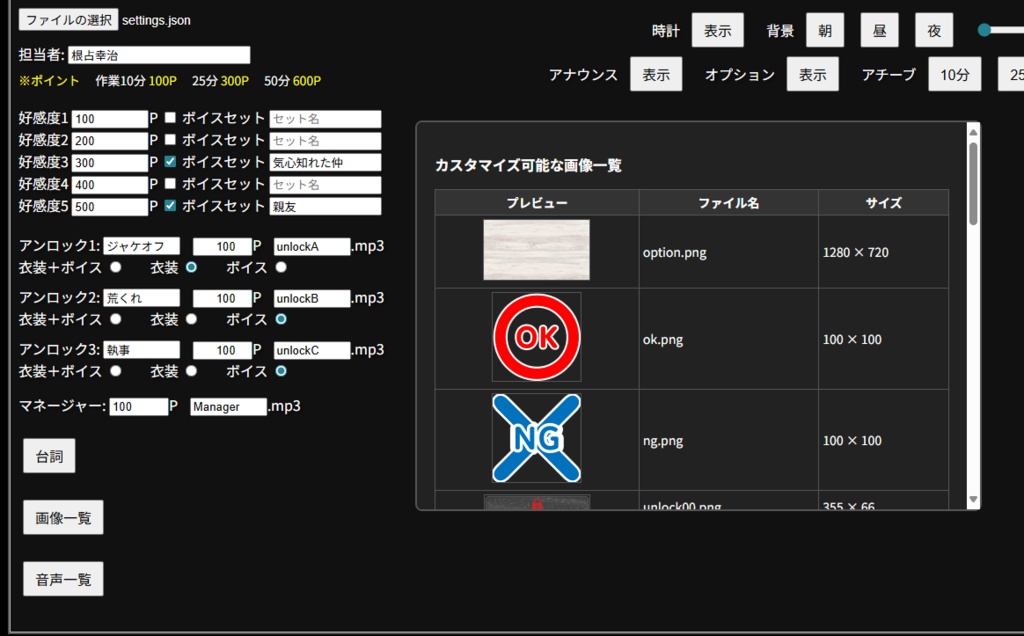Edit the unlockC mp3 filename field
This screenshot has height=636, width=1024.
click(x=312, y=350)
